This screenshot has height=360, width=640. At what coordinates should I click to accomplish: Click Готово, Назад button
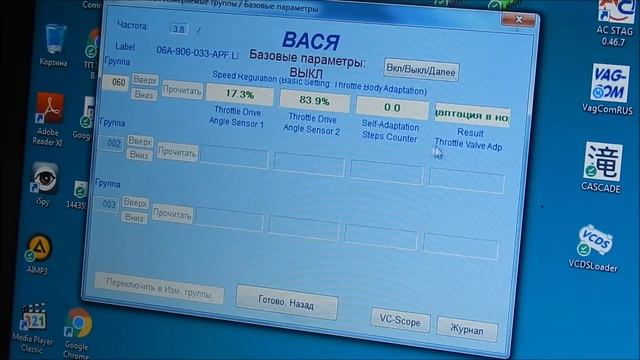[x=287, y=302]
